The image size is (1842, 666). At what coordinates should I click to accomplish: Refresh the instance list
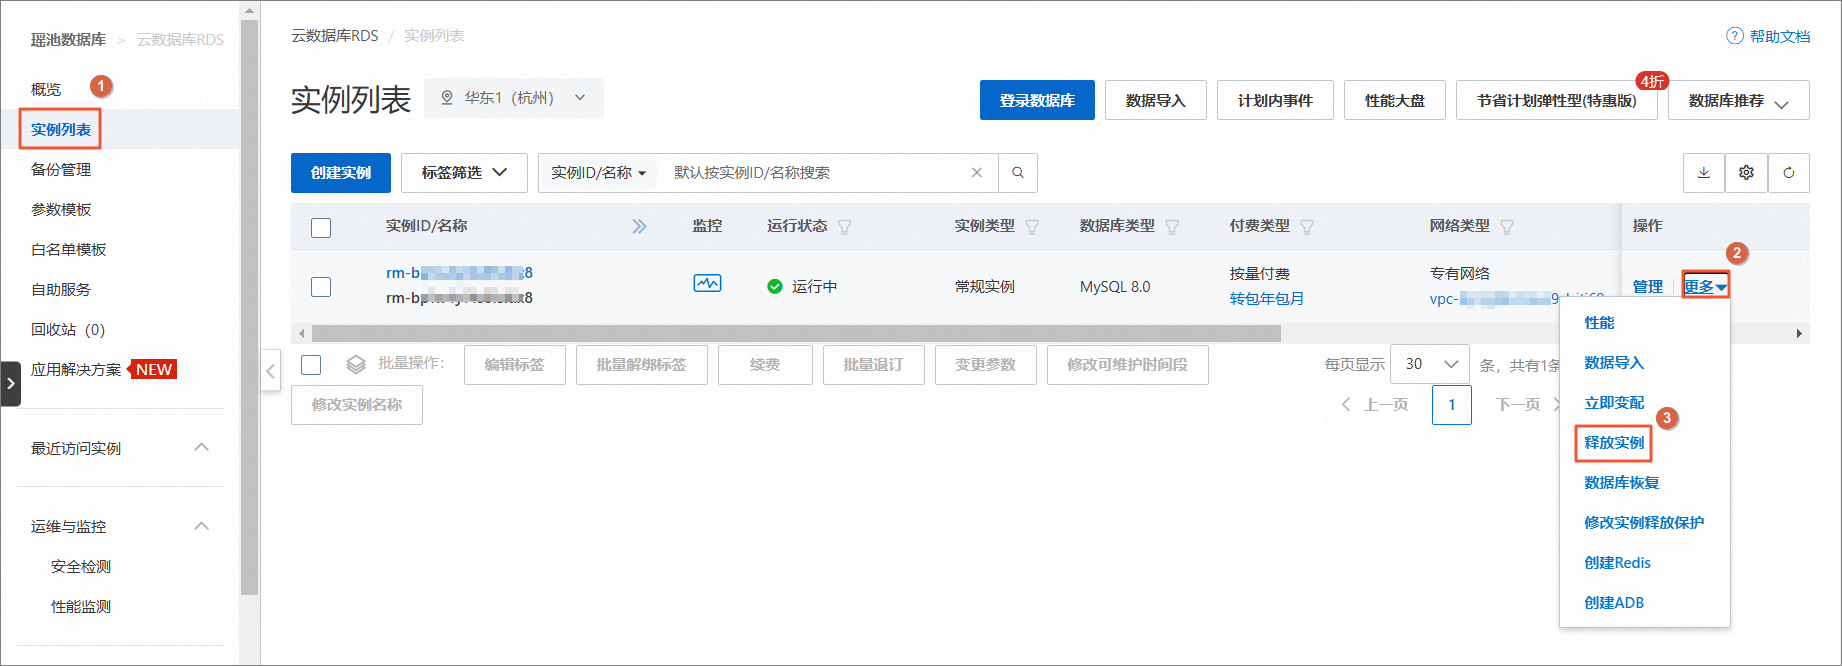tap(1789, 173)
